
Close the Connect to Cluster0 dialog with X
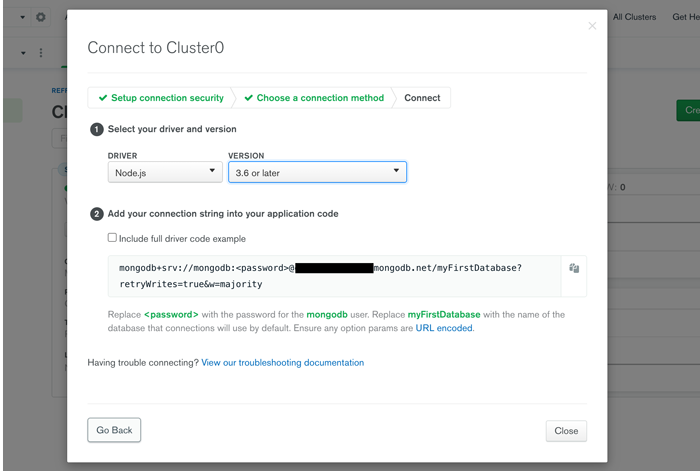[x=592, y=26]
